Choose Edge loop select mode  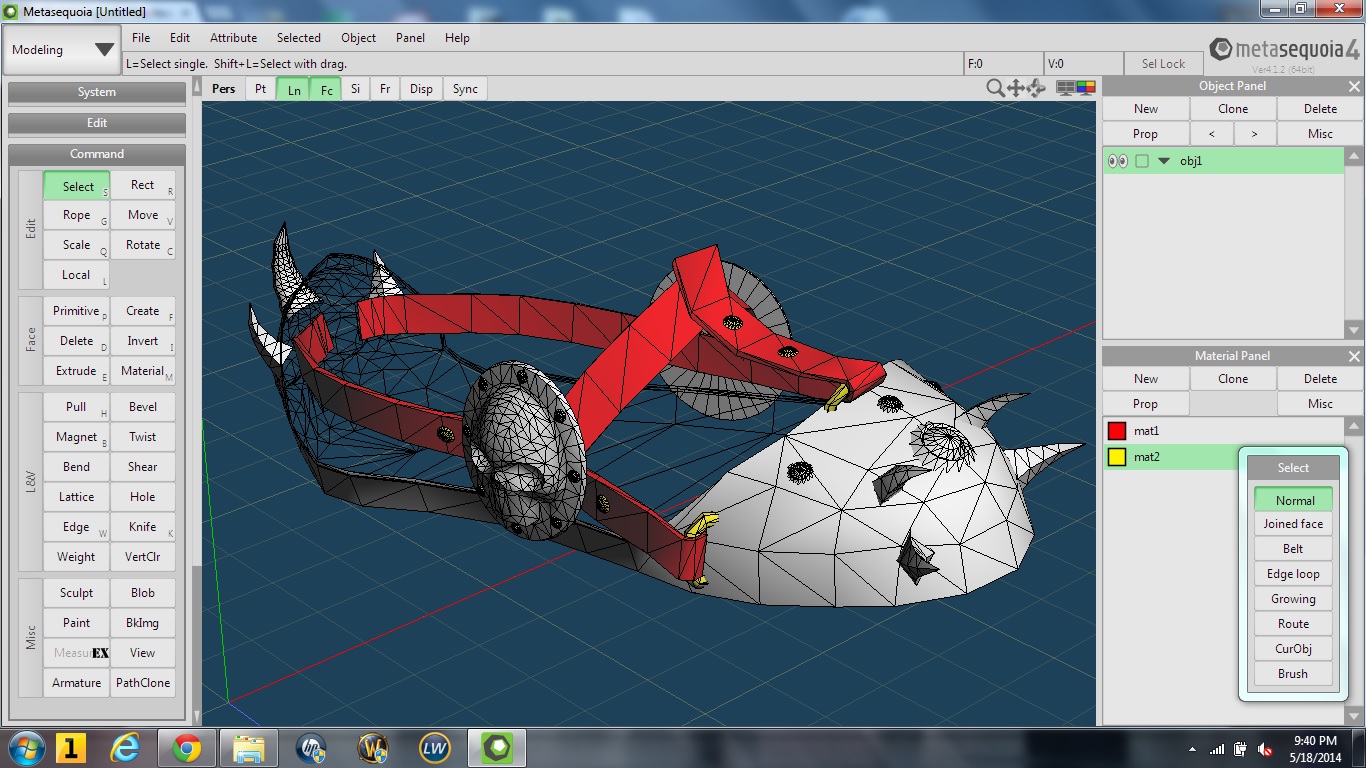tap(1293, 574)
